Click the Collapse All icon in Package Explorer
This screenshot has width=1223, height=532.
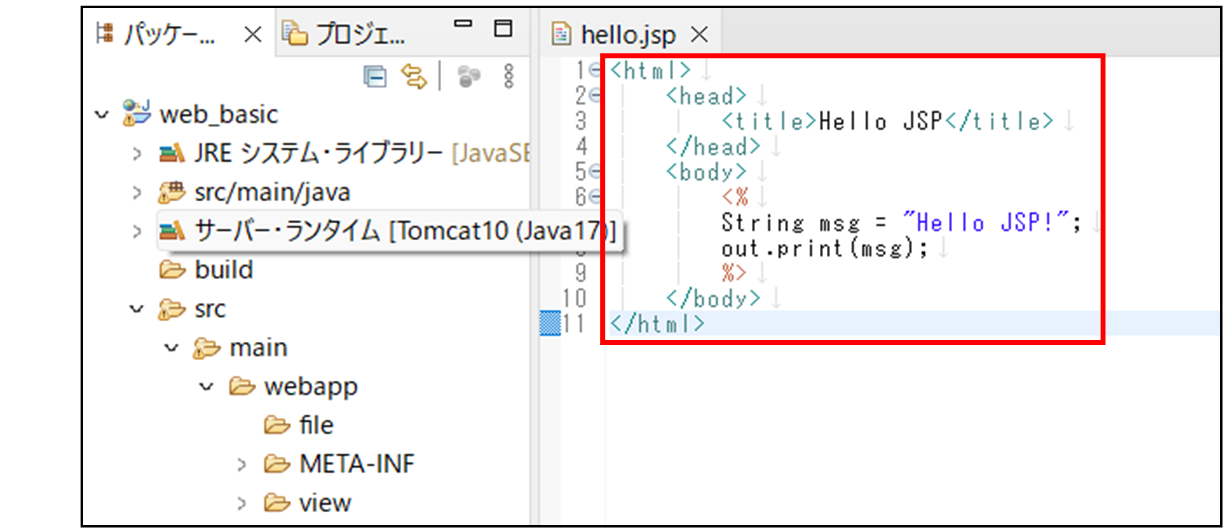tap(375, 76)
